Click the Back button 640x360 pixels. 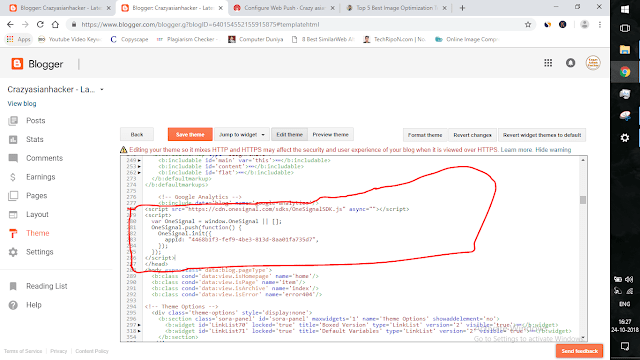(137, 134)
